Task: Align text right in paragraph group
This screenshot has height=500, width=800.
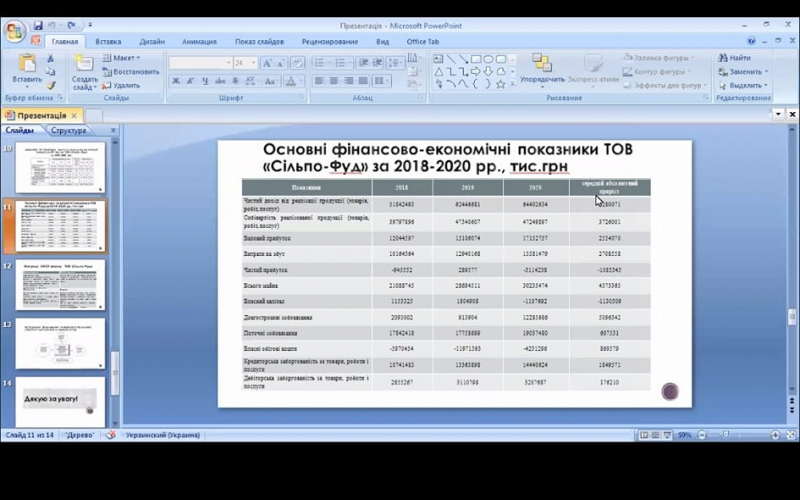Action: coord(348,81)
